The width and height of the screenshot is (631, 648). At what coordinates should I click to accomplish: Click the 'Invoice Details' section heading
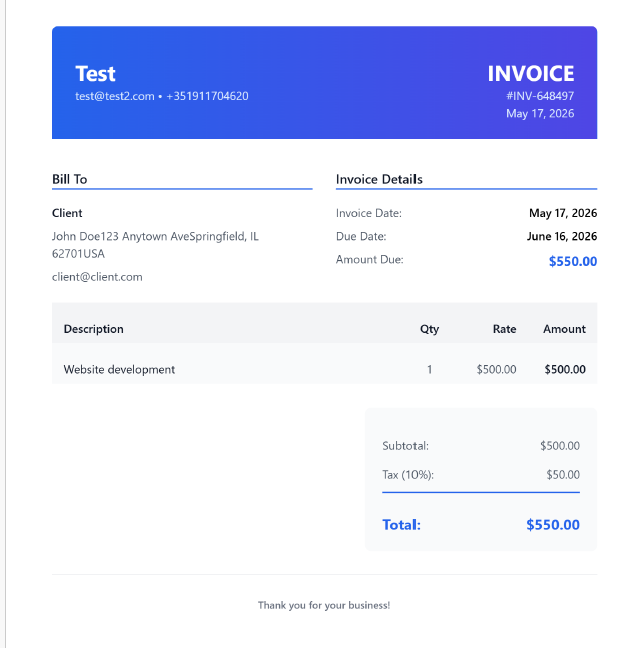tap(379, 179)
